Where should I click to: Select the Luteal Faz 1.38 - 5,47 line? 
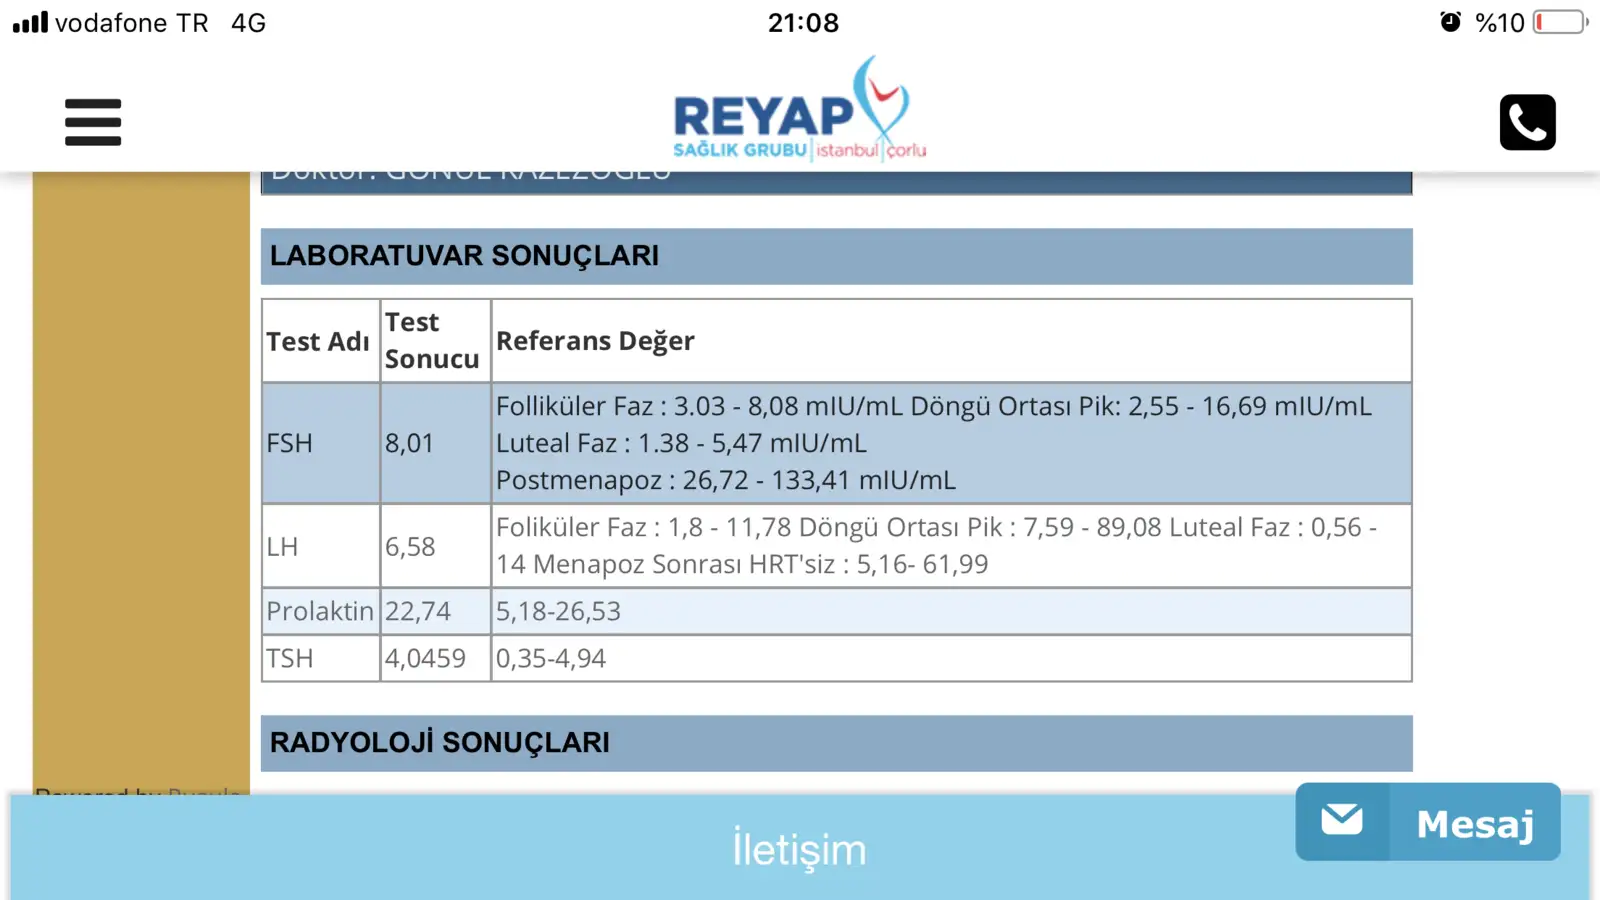point(681,443)
